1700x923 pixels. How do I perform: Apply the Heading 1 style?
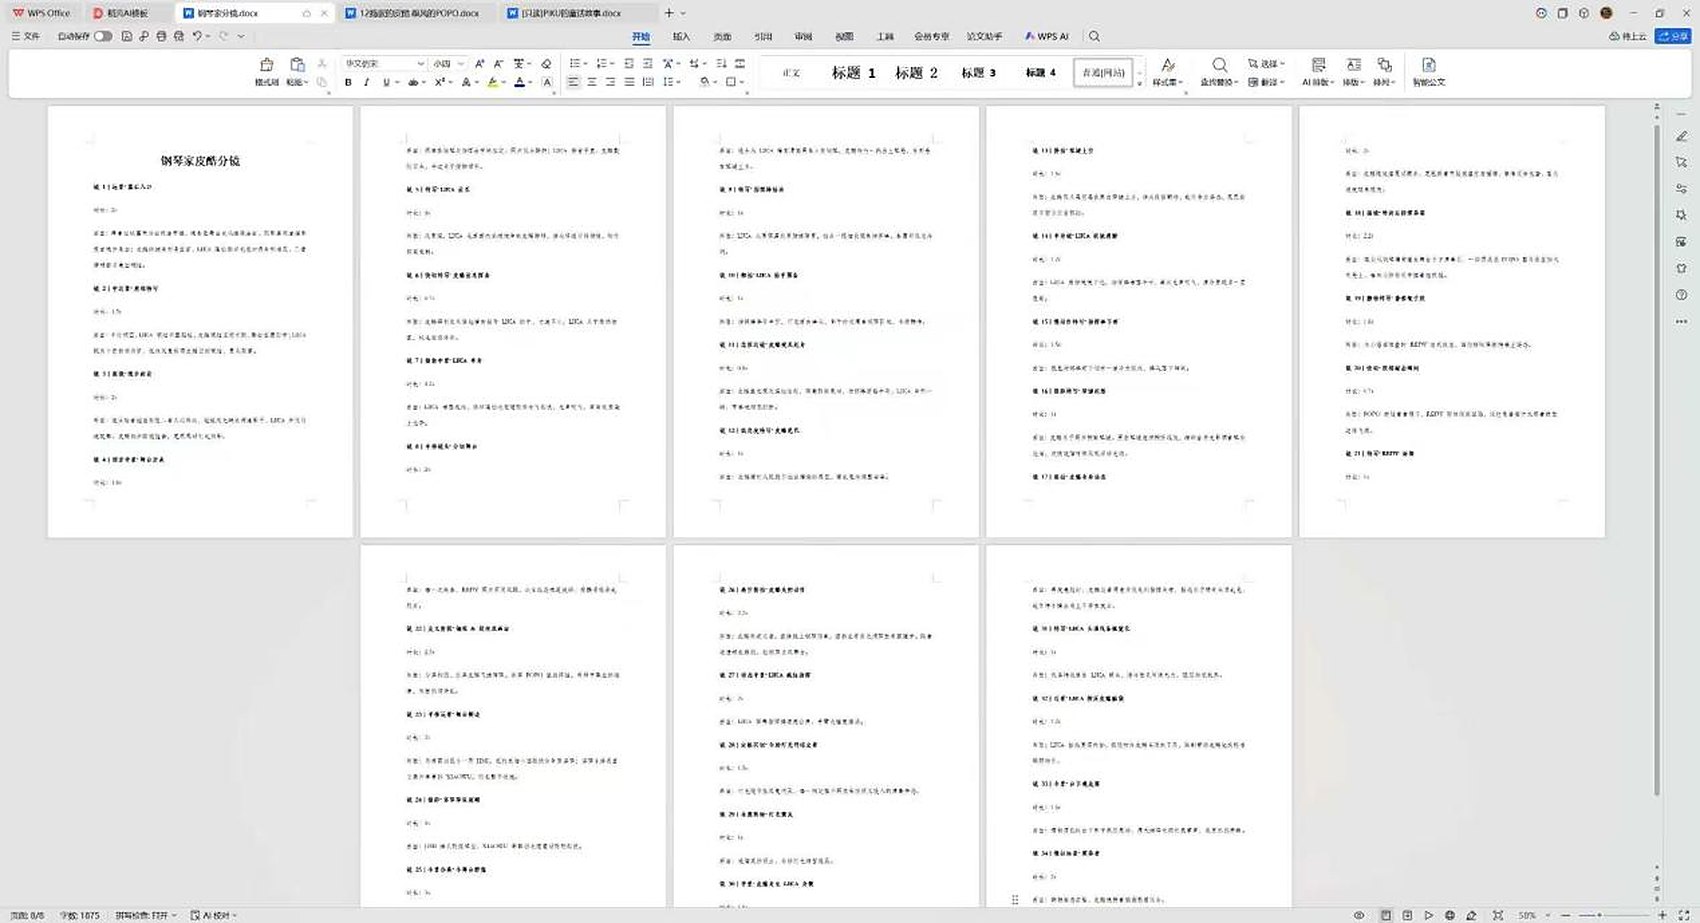(853, 72)
